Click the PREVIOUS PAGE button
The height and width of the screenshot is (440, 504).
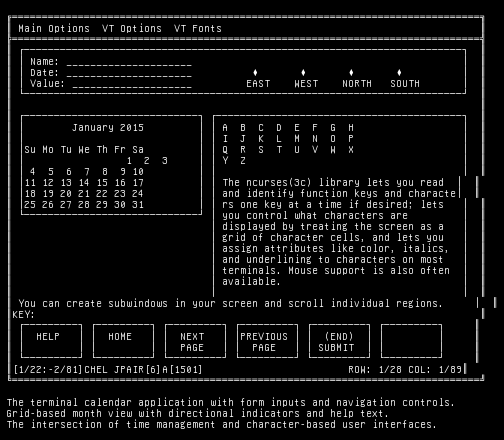267,341
